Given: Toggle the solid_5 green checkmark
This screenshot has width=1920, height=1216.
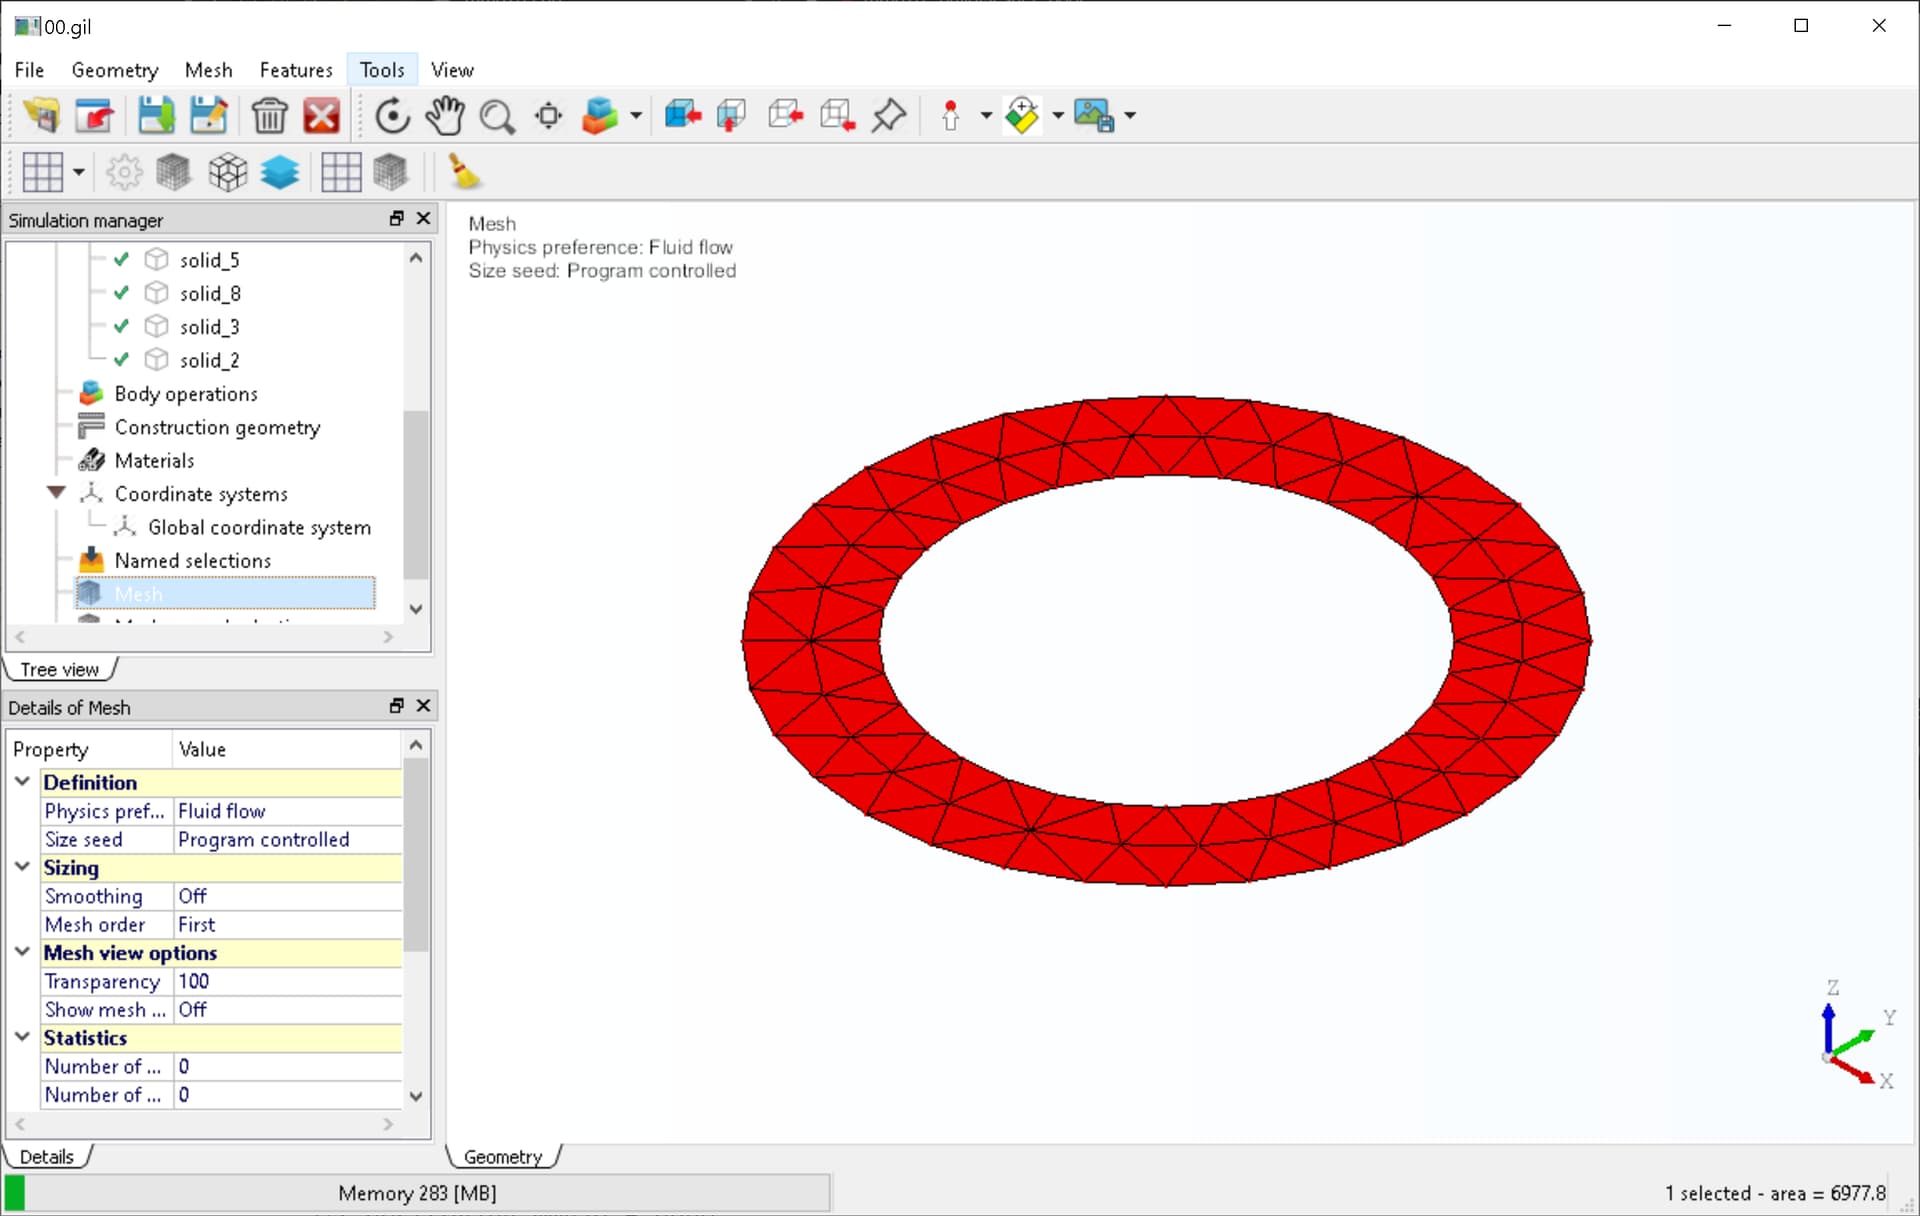Looking at the screenshot, I should pyautogui.click(x=121, y=260).
